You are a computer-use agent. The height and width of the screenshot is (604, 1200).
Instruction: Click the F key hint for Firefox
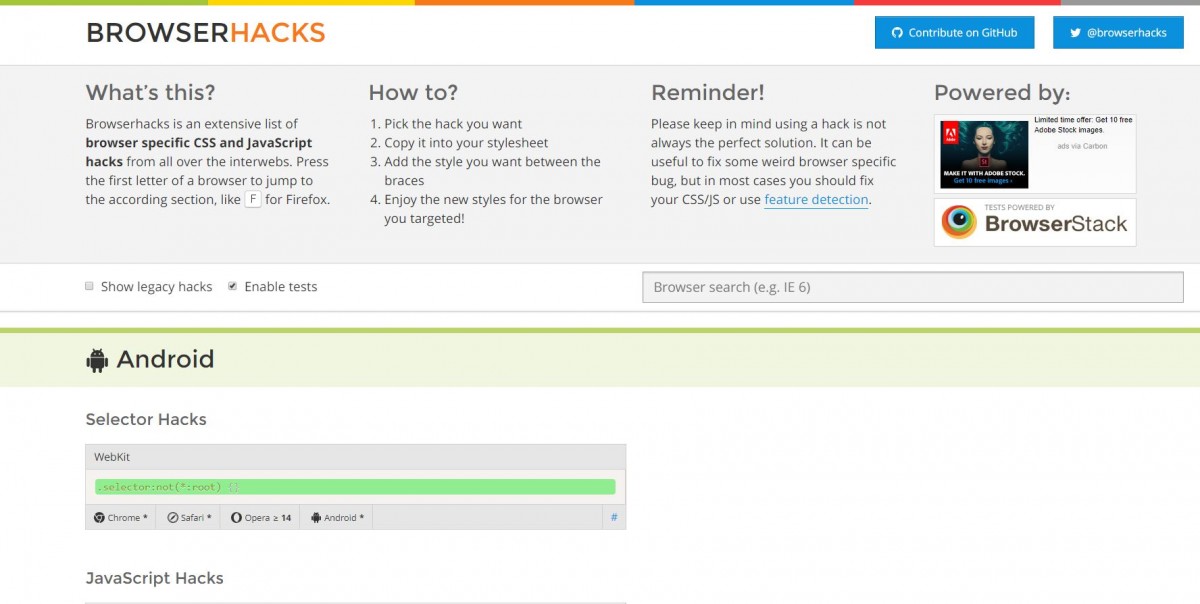click(253, 199)
